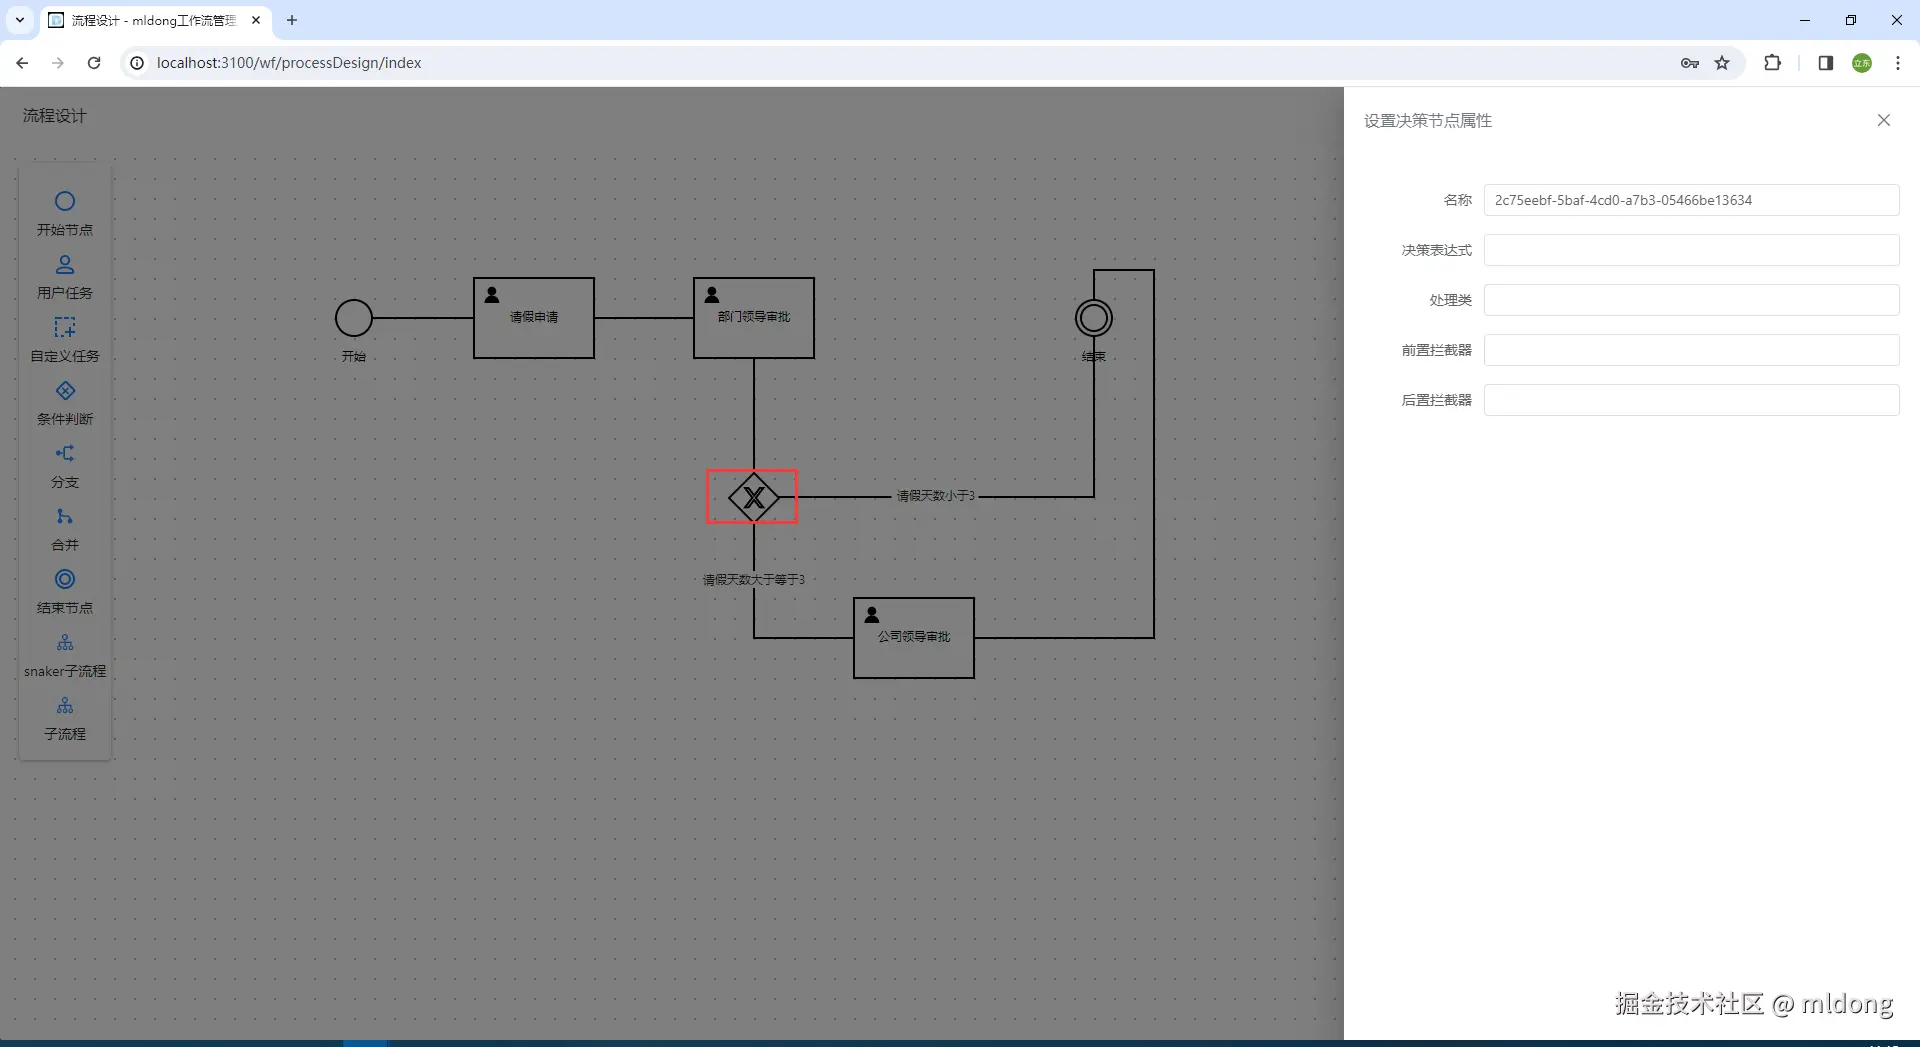Select the 条件判断 decision tool

click(x=65, y=402)
